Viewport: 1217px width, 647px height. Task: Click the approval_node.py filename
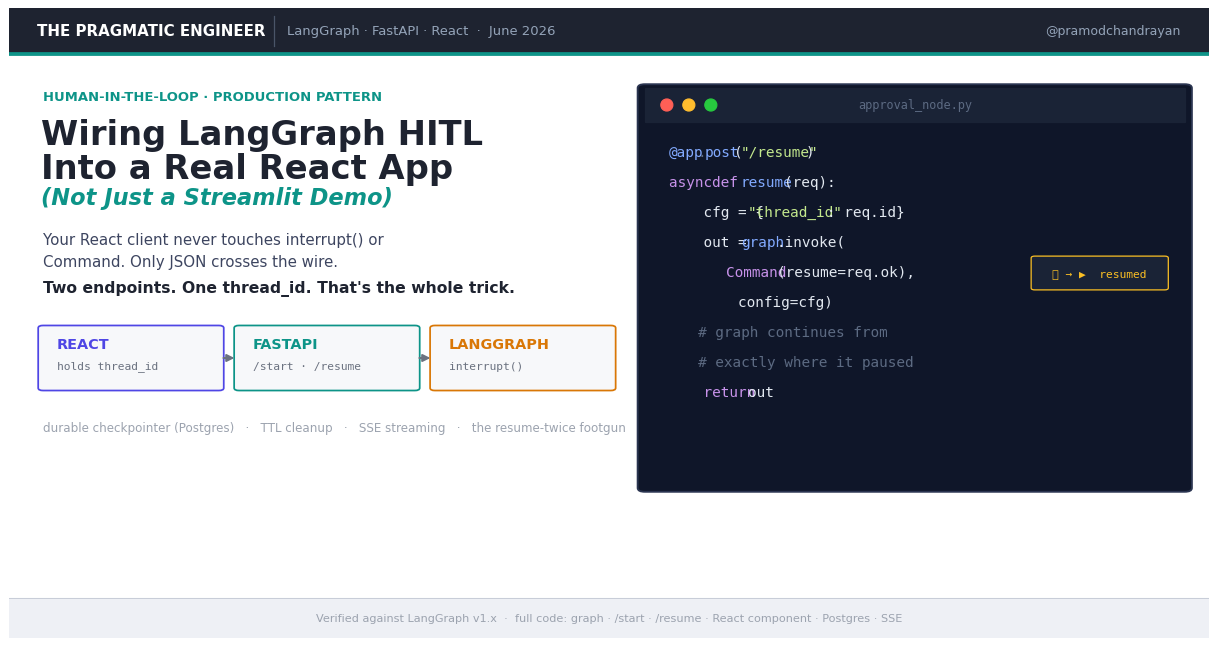coord(915,105)
